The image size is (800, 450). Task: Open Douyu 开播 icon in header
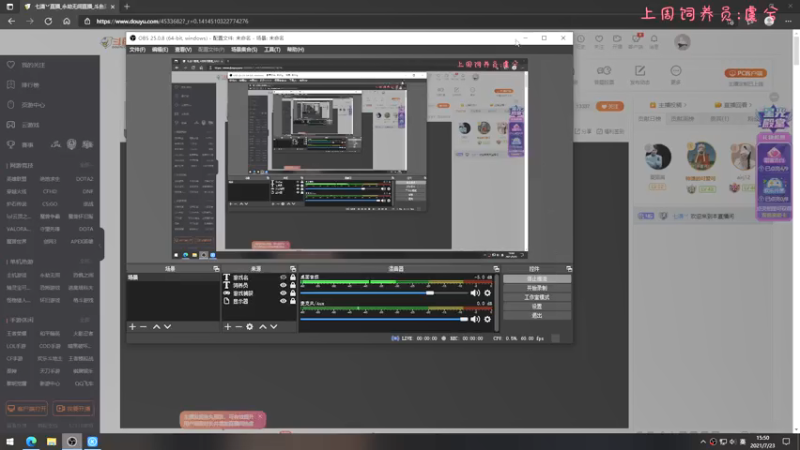pos(617,39)
